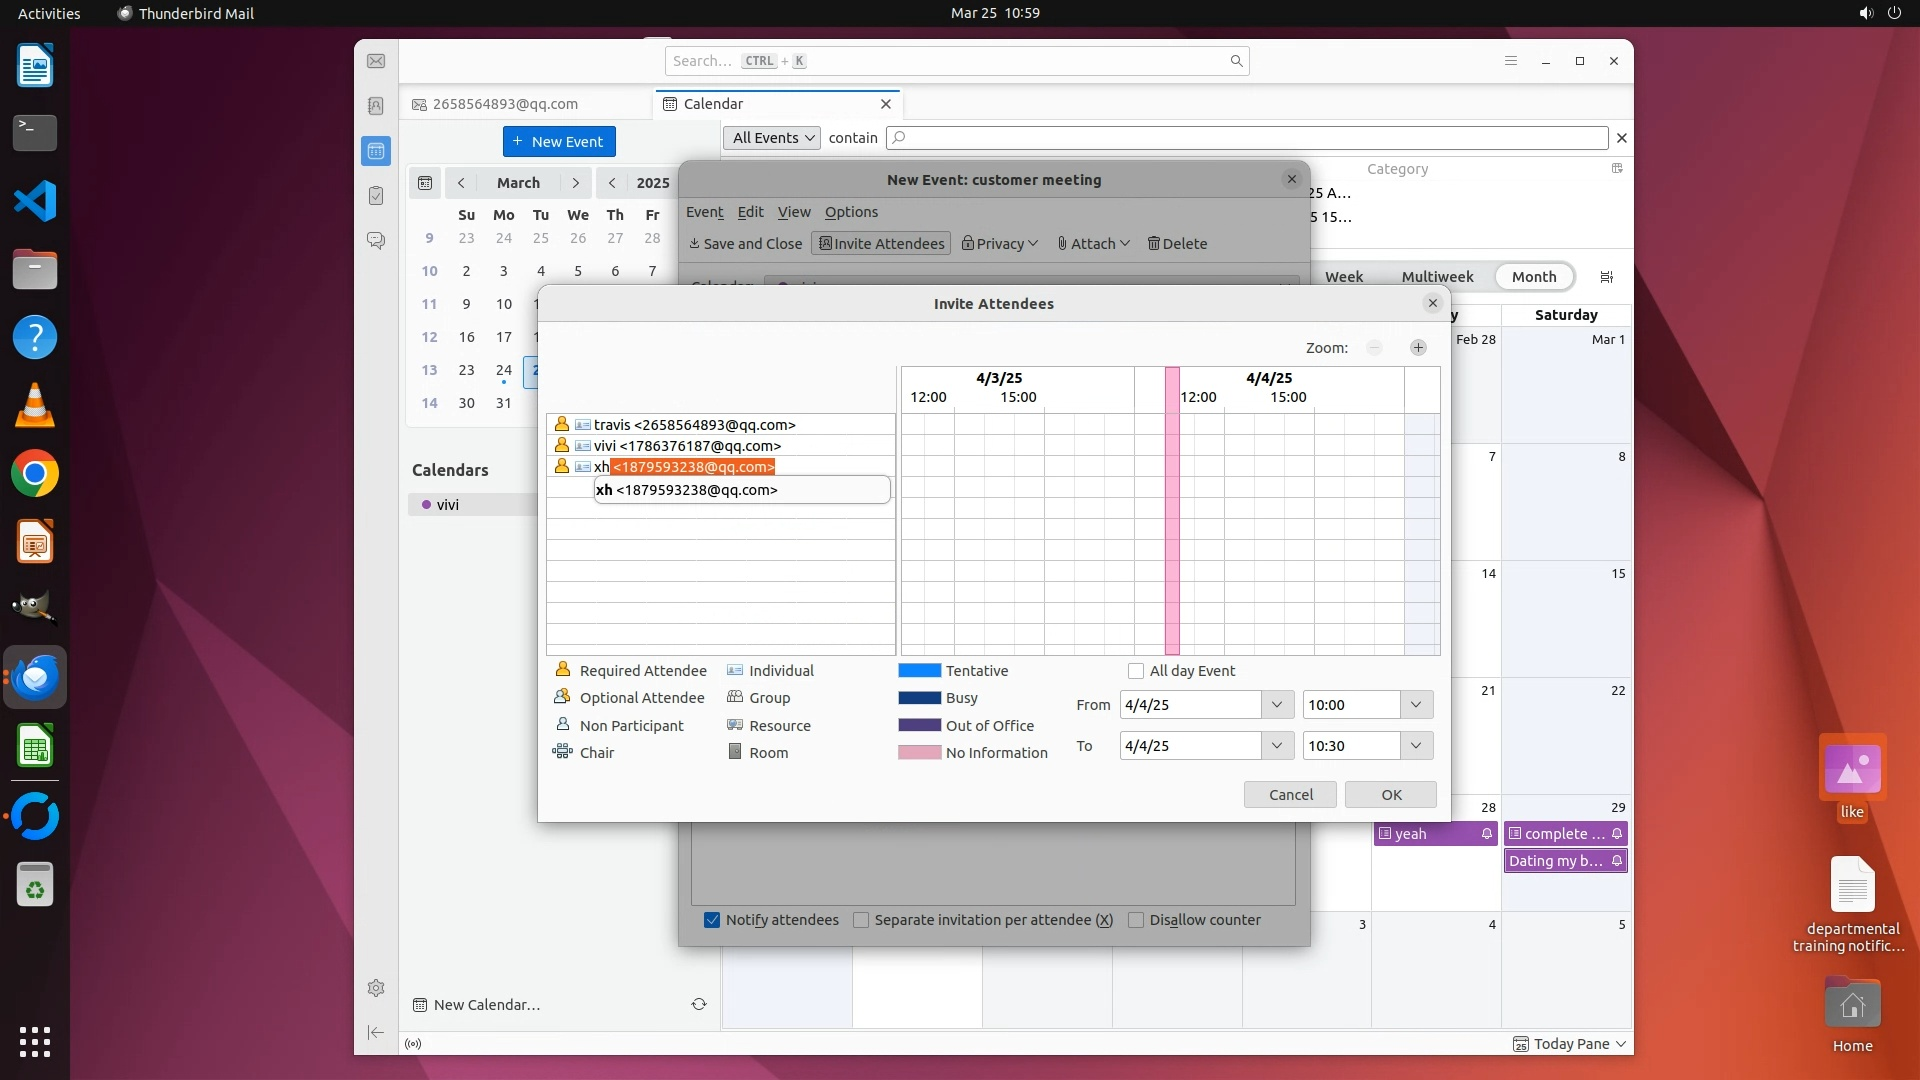The image size is (1920, 1080).
Task: Click the zoom in plus icon
Action: [x=1418, y=348]
